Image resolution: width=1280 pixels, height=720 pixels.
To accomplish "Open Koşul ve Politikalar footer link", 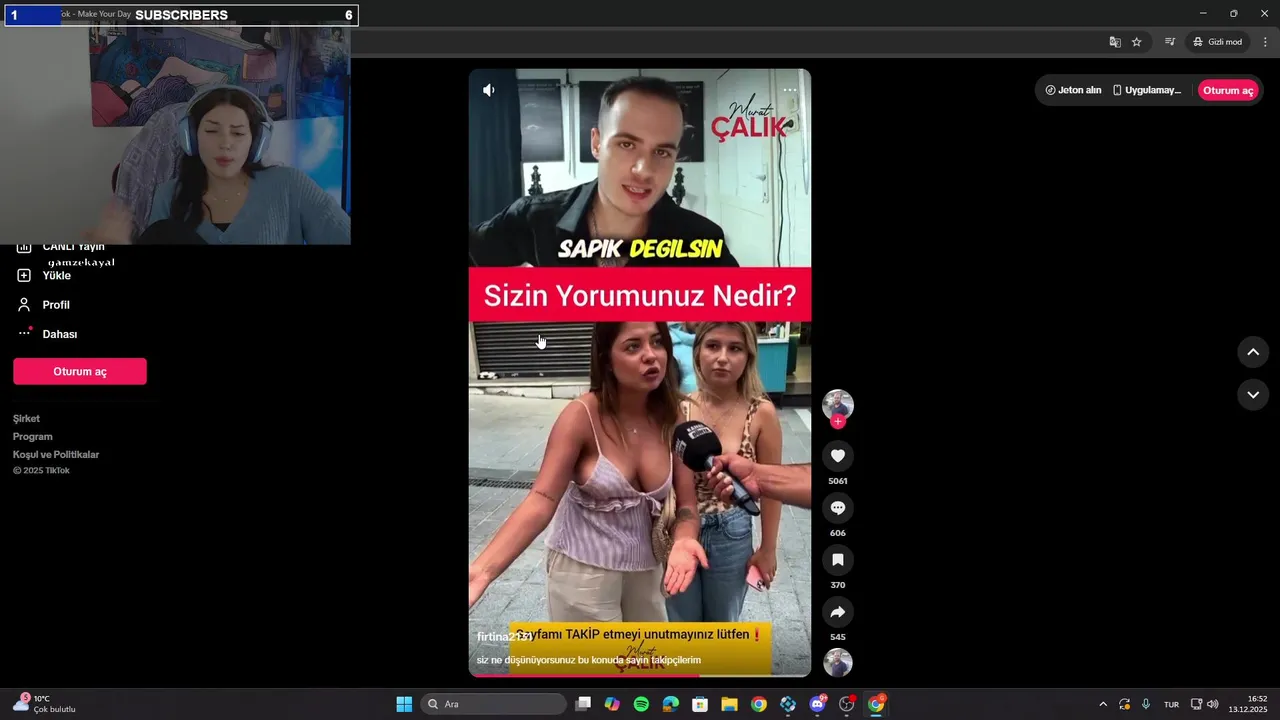I will [56, 455].
